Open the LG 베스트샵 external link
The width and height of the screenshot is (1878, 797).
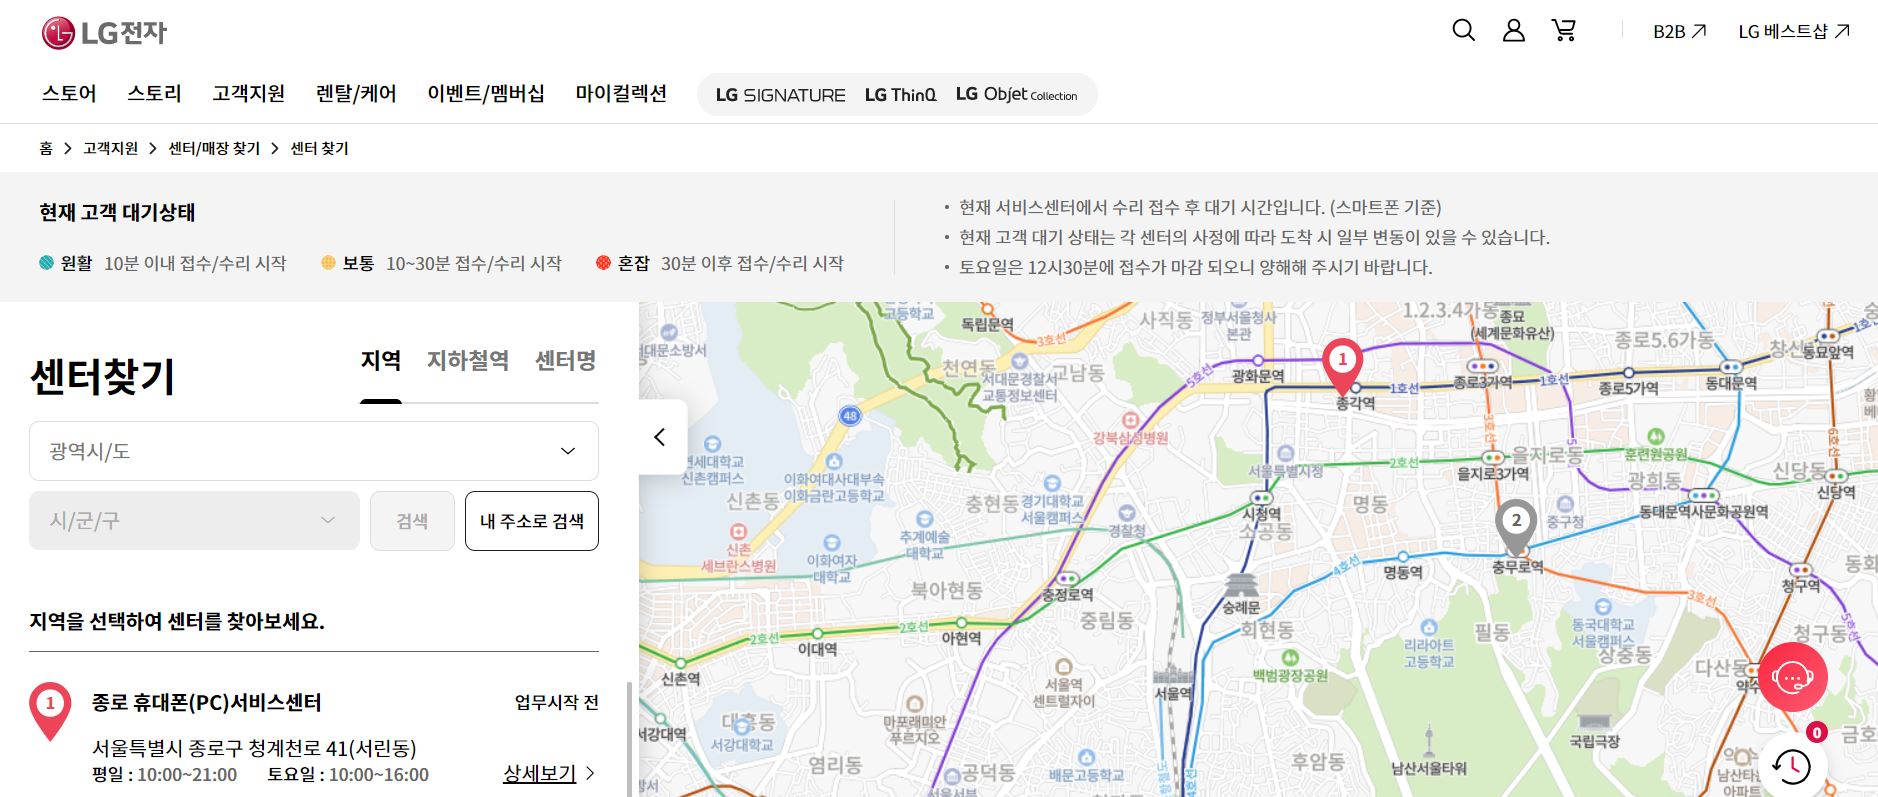[1794, 32]
